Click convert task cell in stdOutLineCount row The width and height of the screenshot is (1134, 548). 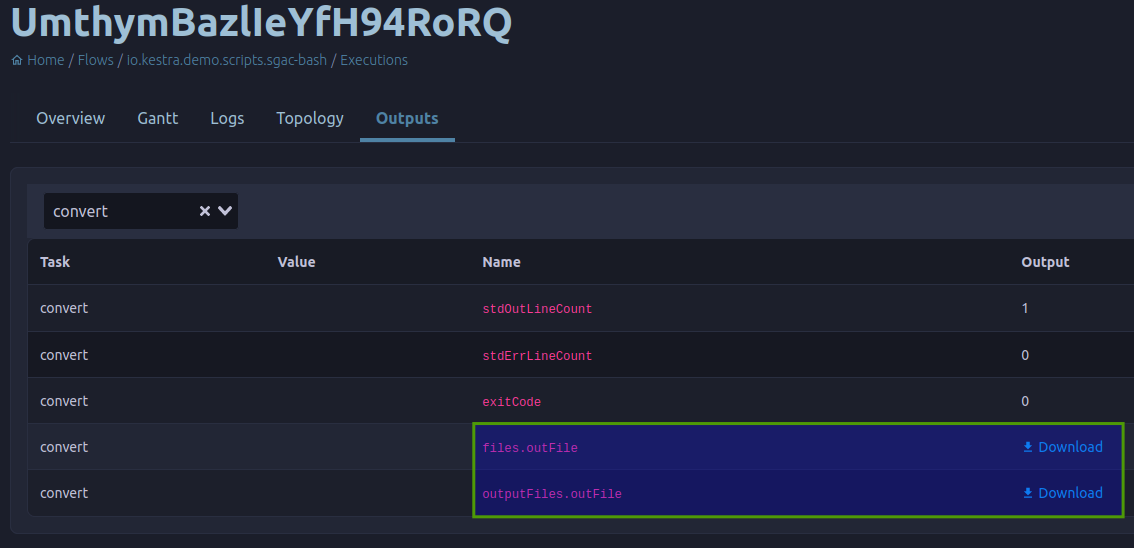click(64, 309)
